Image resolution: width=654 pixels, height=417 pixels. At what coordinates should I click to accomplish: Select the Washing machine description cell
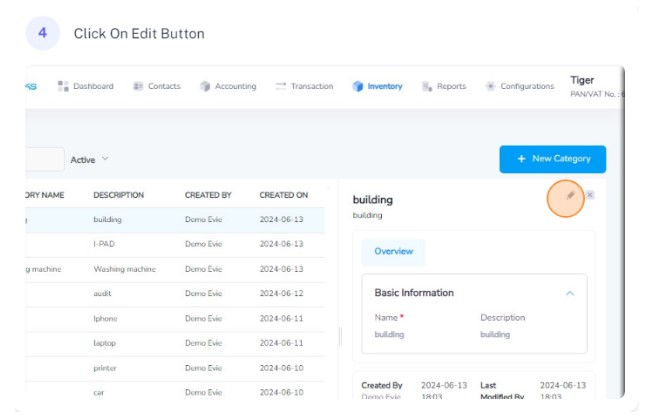point(124,269)
